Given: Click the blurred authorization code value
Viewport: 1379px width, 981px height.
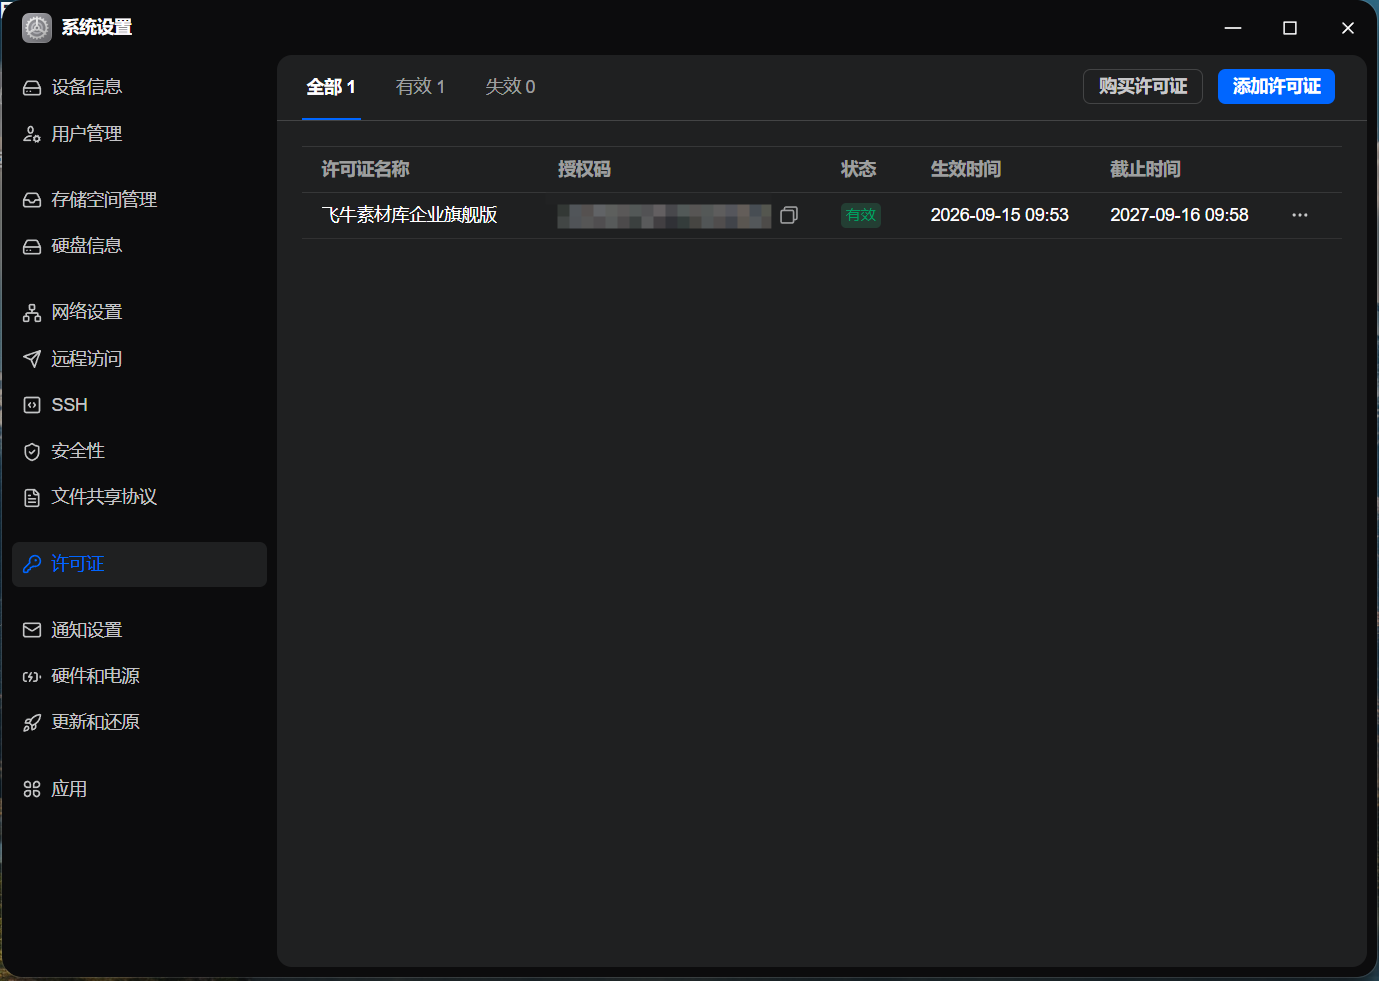Looking at the screenshot, I should (x=664, y=216).
